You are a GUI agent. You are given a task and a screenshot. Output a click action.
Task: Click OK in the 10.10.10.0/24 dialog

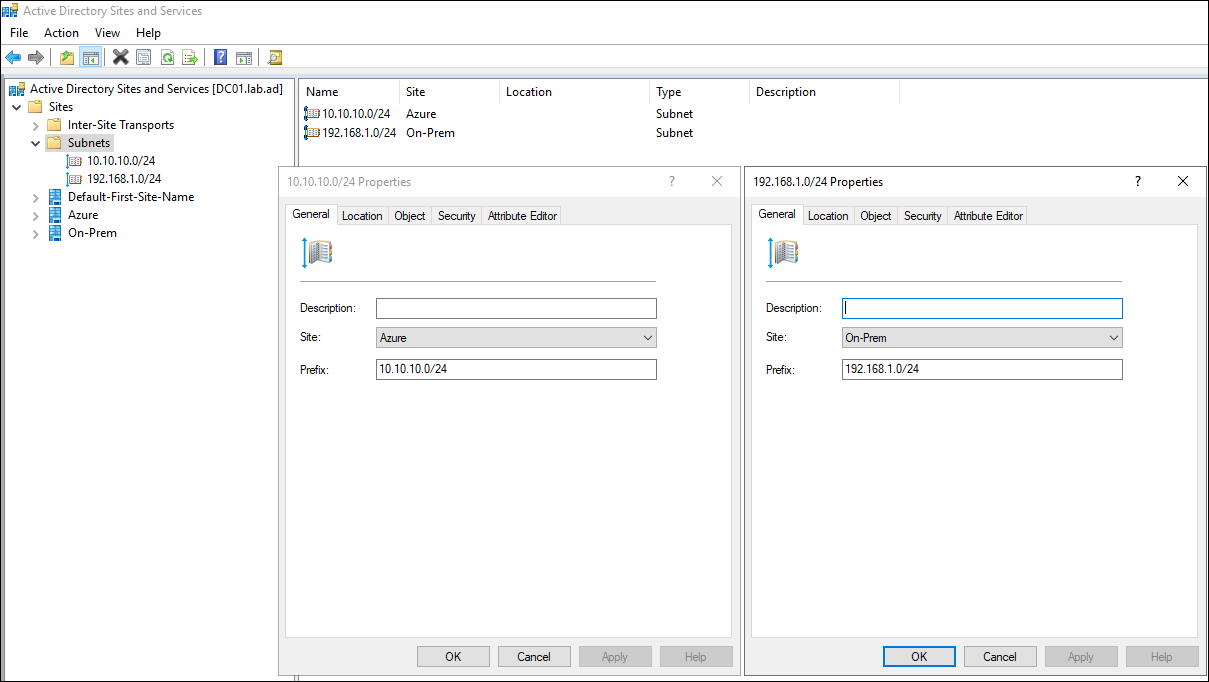pos(453,656)
